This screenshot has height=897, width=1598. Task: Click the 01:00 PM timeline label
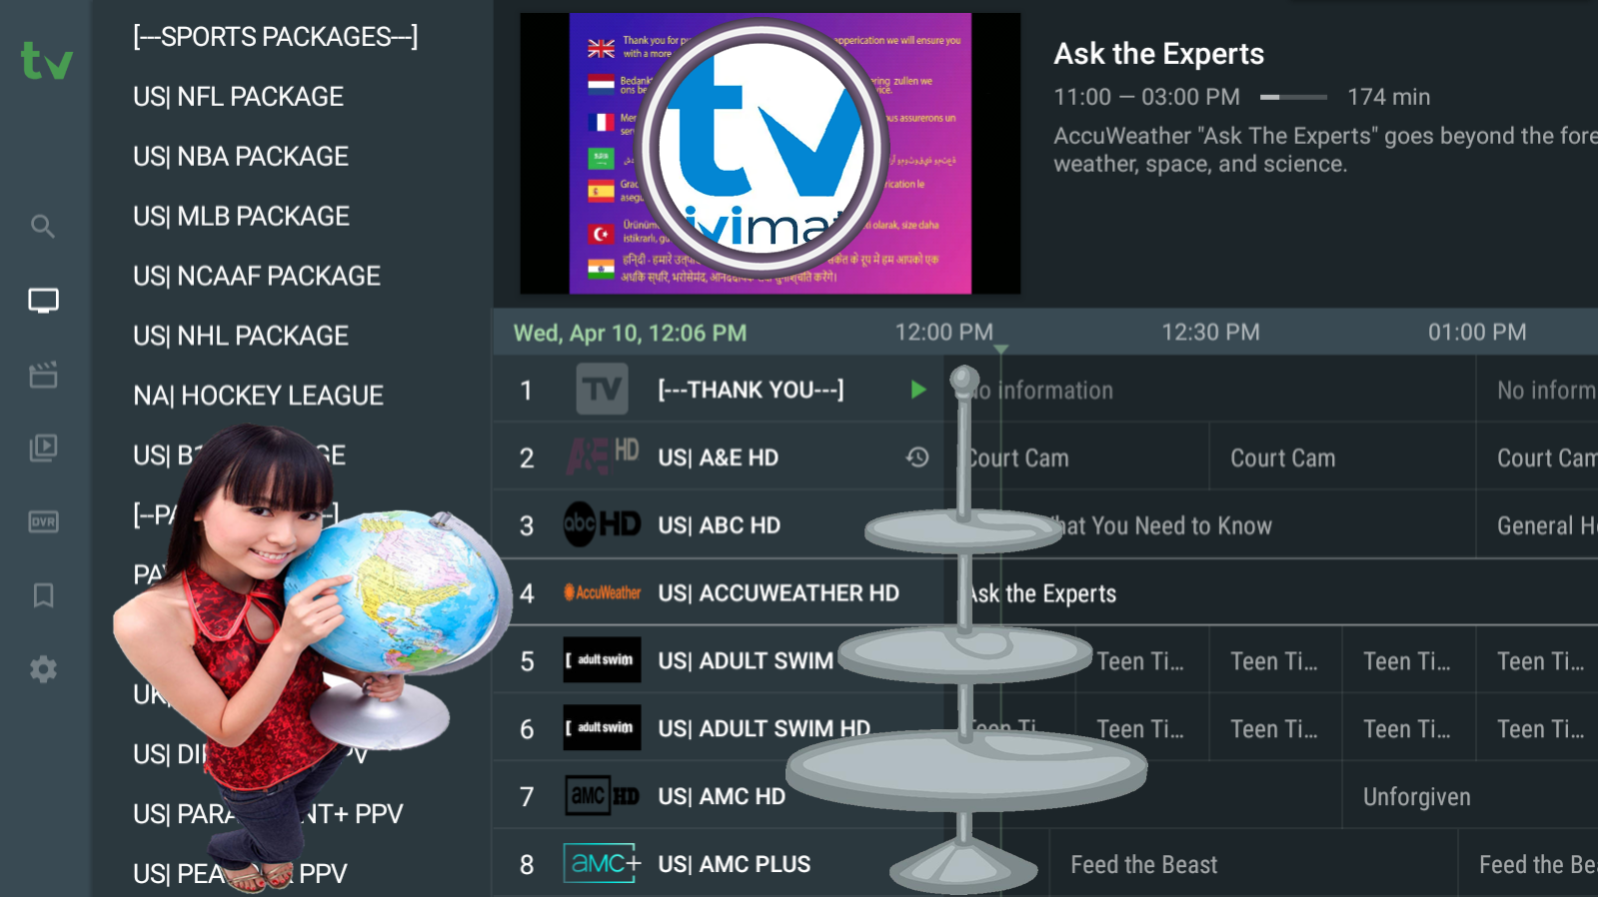coord(1477,332)
